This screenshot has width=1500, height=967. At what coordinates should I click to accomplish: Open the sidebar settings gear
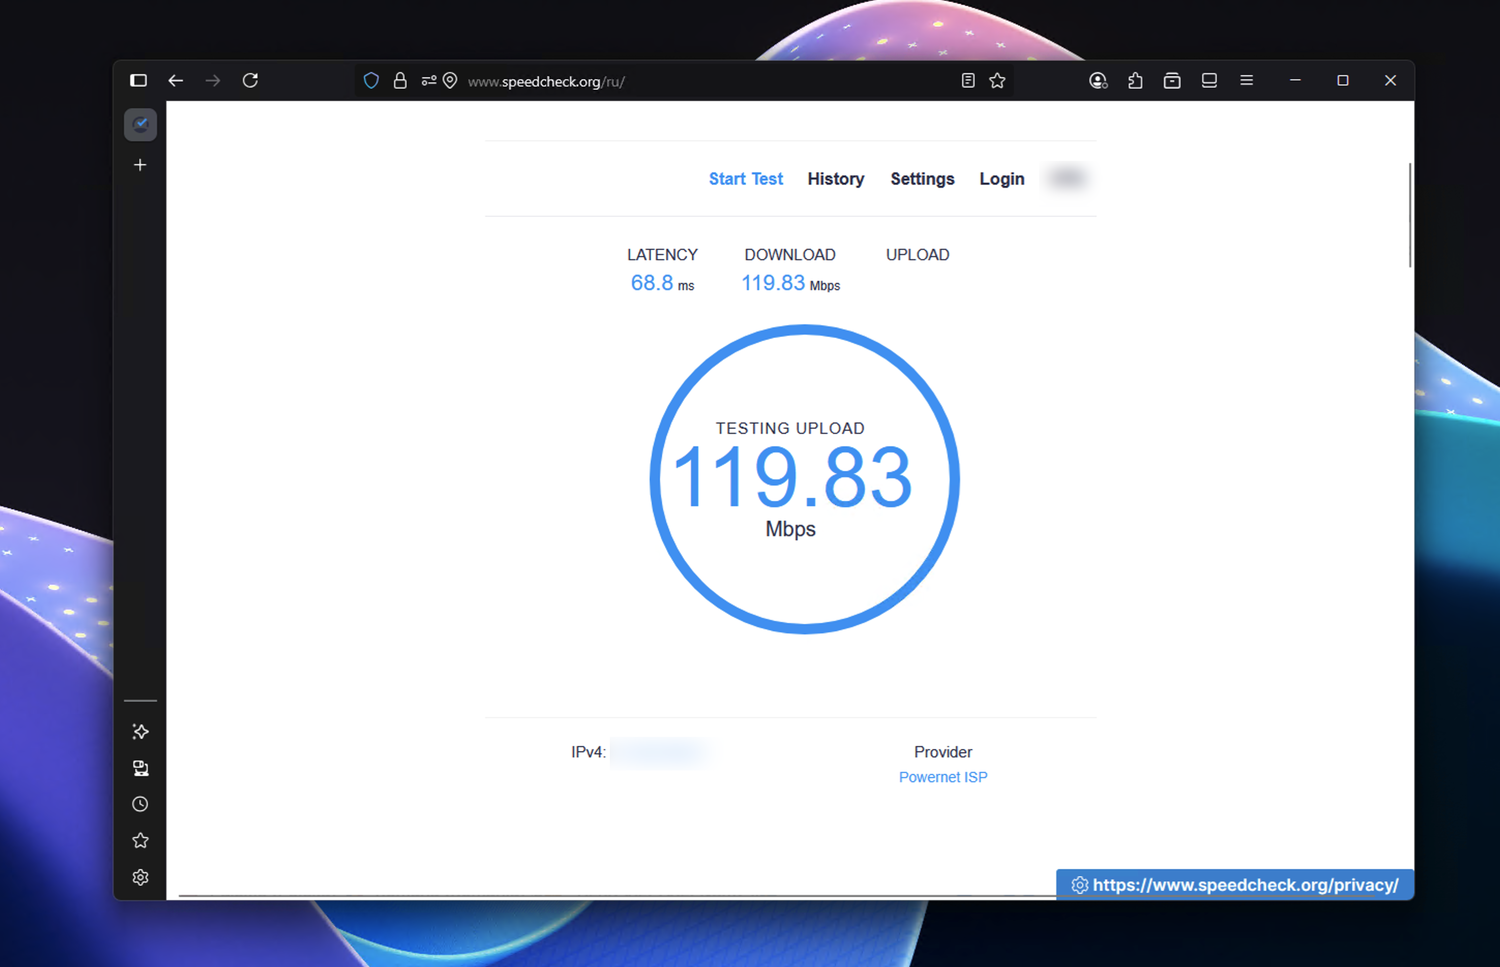[x=140, y=877]
